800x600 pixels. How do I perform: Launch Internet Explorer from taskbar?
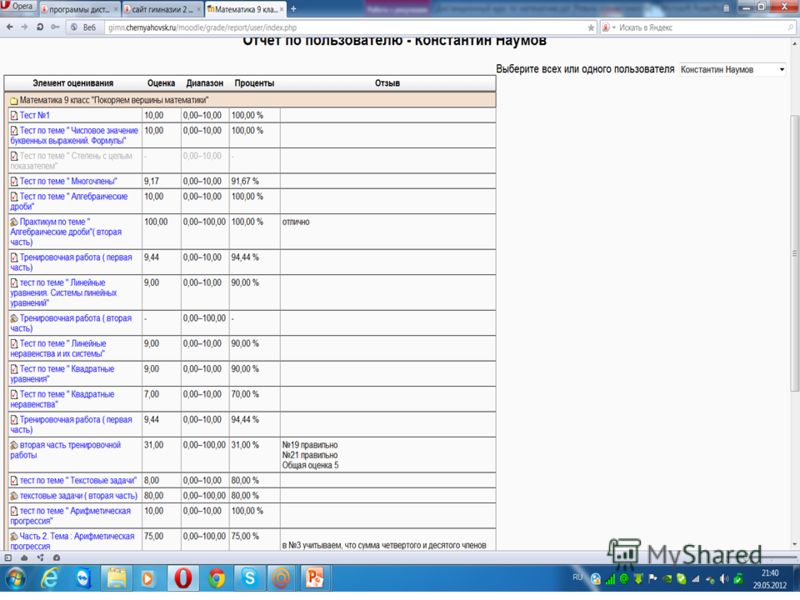click(49, 579)
